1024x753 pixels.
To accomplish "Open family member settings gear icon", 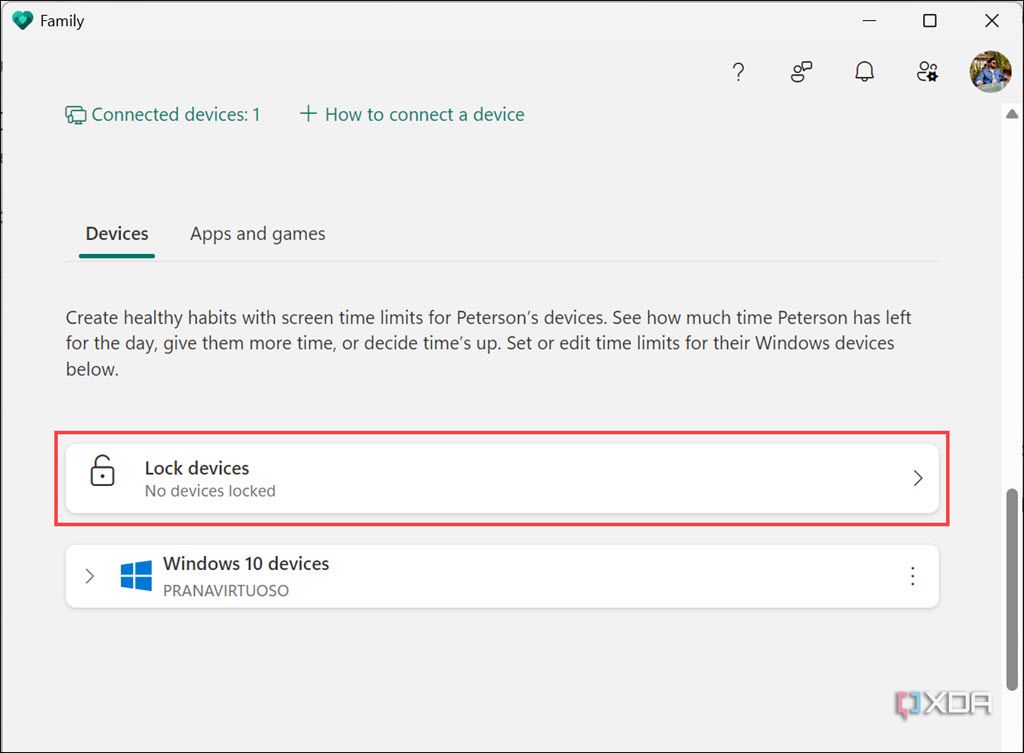I will click(x=927, y=72).
